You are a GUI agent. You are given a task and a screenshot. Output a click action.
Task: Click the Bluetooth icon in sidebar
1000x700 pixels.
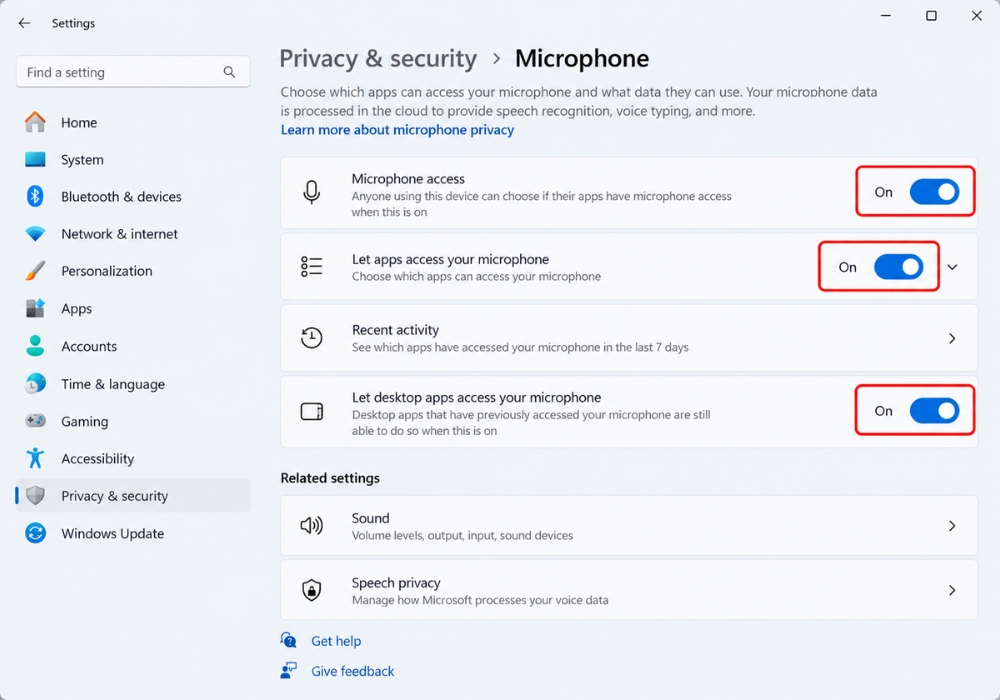tap(35, 196)
